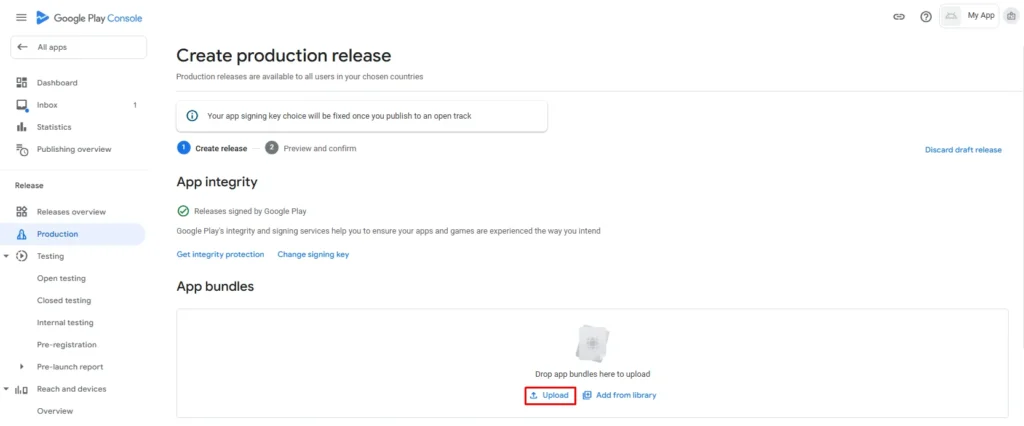1024x426 pixels.
Task: Click Discard draft release link
Action: click(x=963, y=150)
